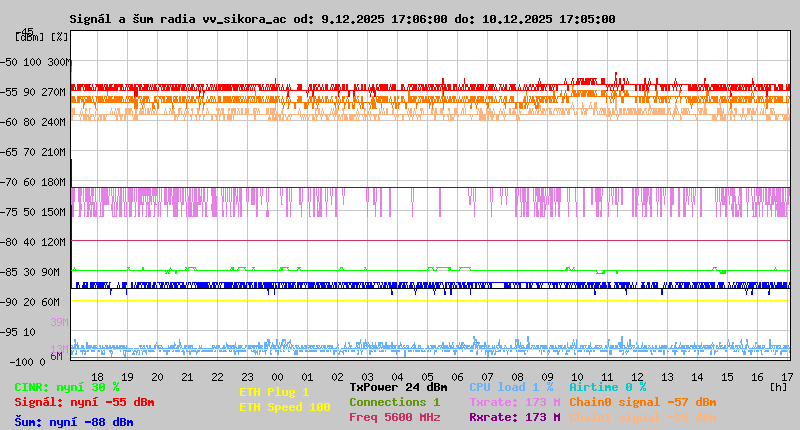Click the 'Chain0 signal -57 dBm' legend label
This screenshot has width=800, height=430.
642,402
